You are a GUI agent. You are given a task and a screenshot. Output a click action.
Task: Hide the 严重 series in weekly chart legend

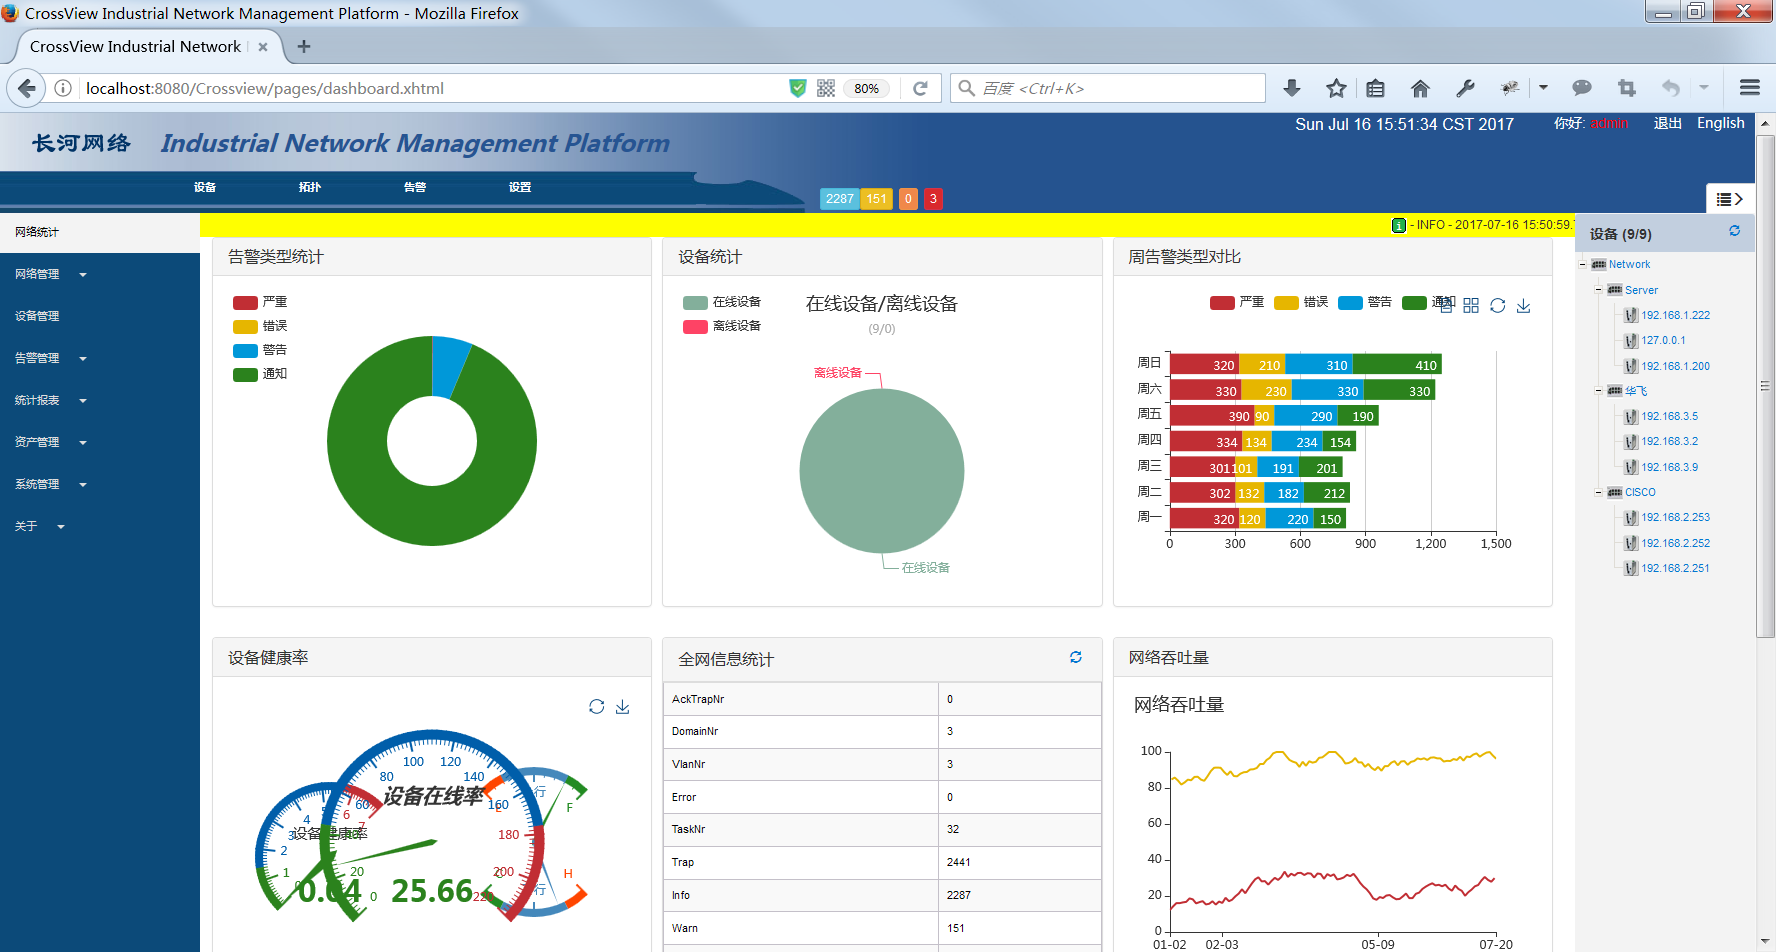pos(1238,302)
